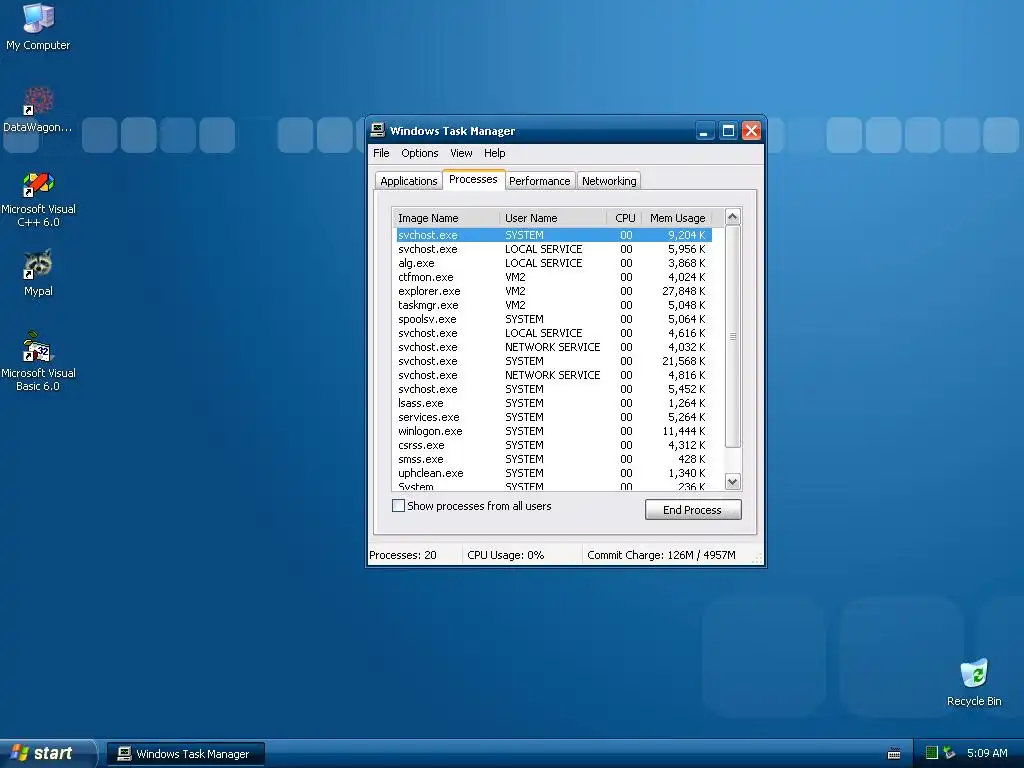Select the lsass.exe process
Image resolution: width=1024 pixels, height=768 pixels.
pyautogui.click(x=554, y=404)
